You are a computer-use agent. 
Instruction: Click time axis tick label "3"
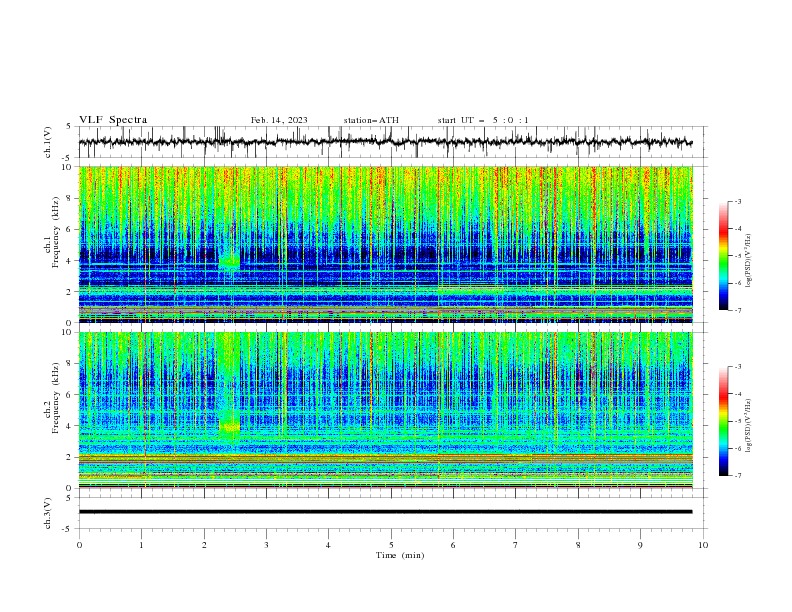point(266,545)
